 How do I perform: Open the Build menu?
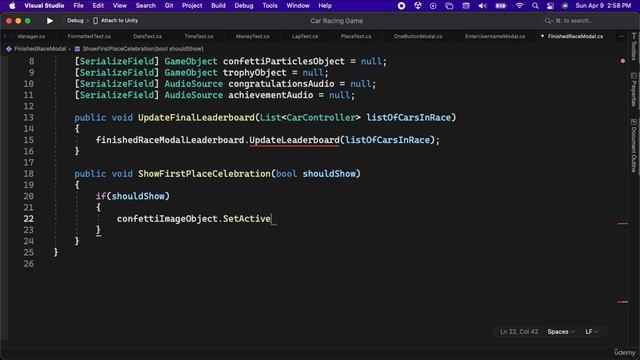point(218,6)
